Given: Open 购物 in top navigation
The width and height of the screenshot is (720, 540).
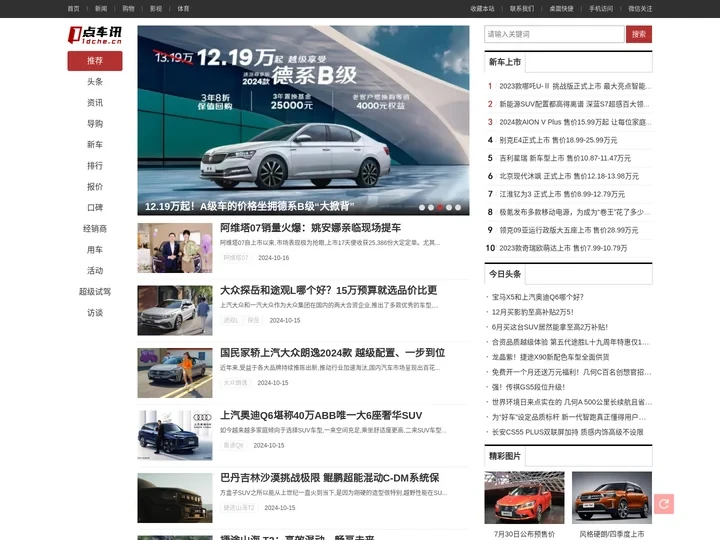Looking at the screenshot, I should point(129,9).
